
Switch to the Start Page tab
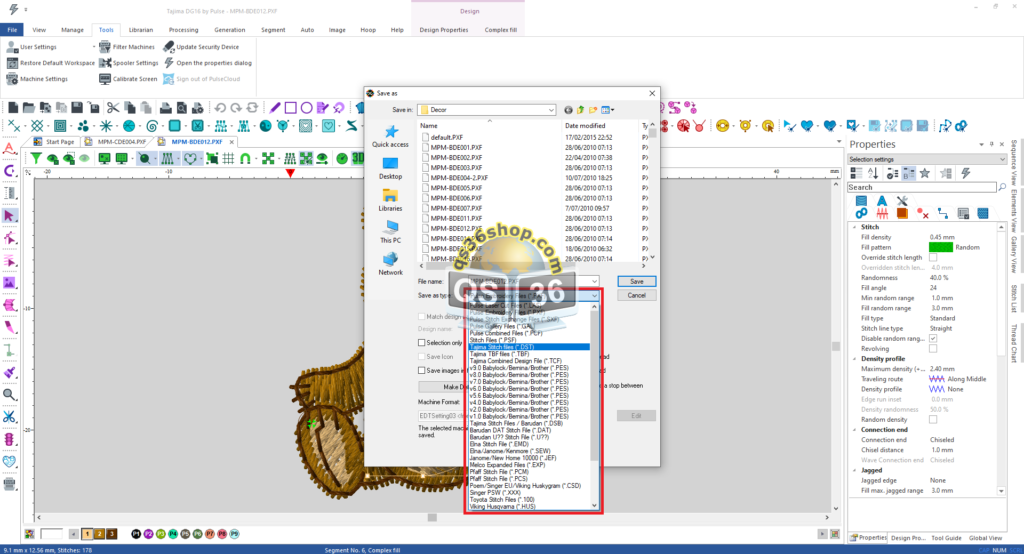pyautogui.click(x=59, y=142)
